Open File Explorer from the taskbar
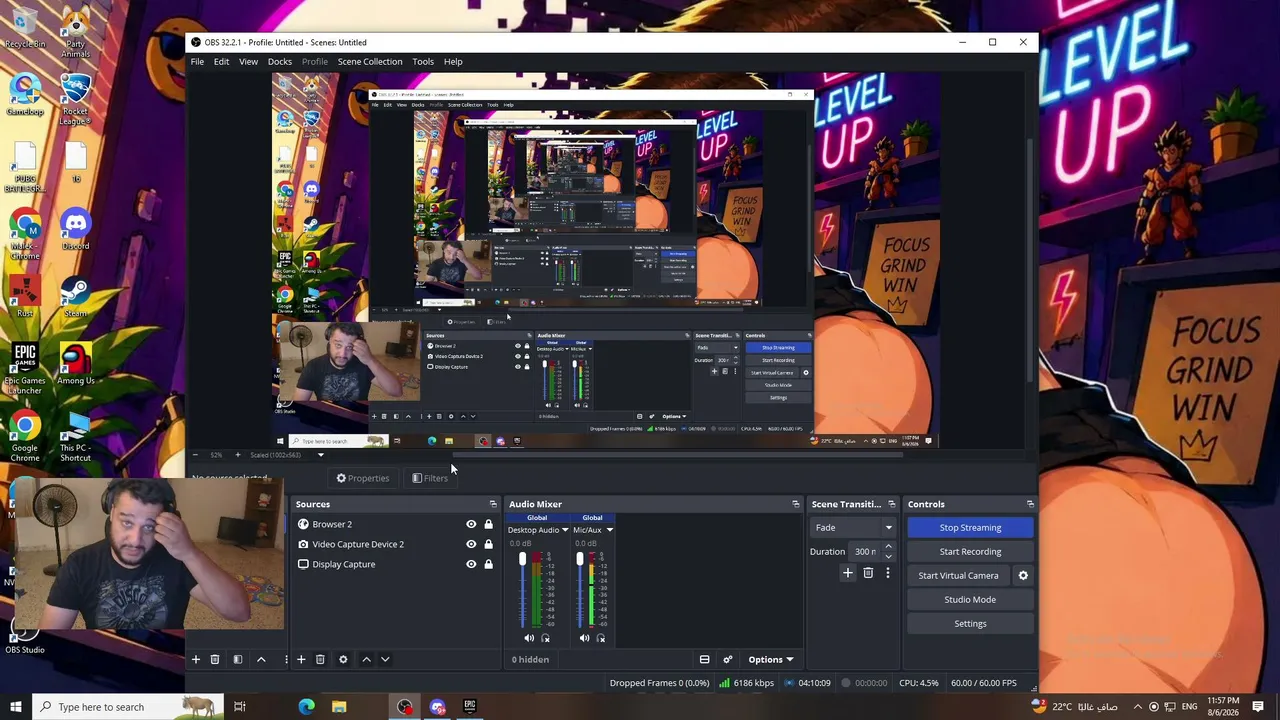 tap(339, 707)
